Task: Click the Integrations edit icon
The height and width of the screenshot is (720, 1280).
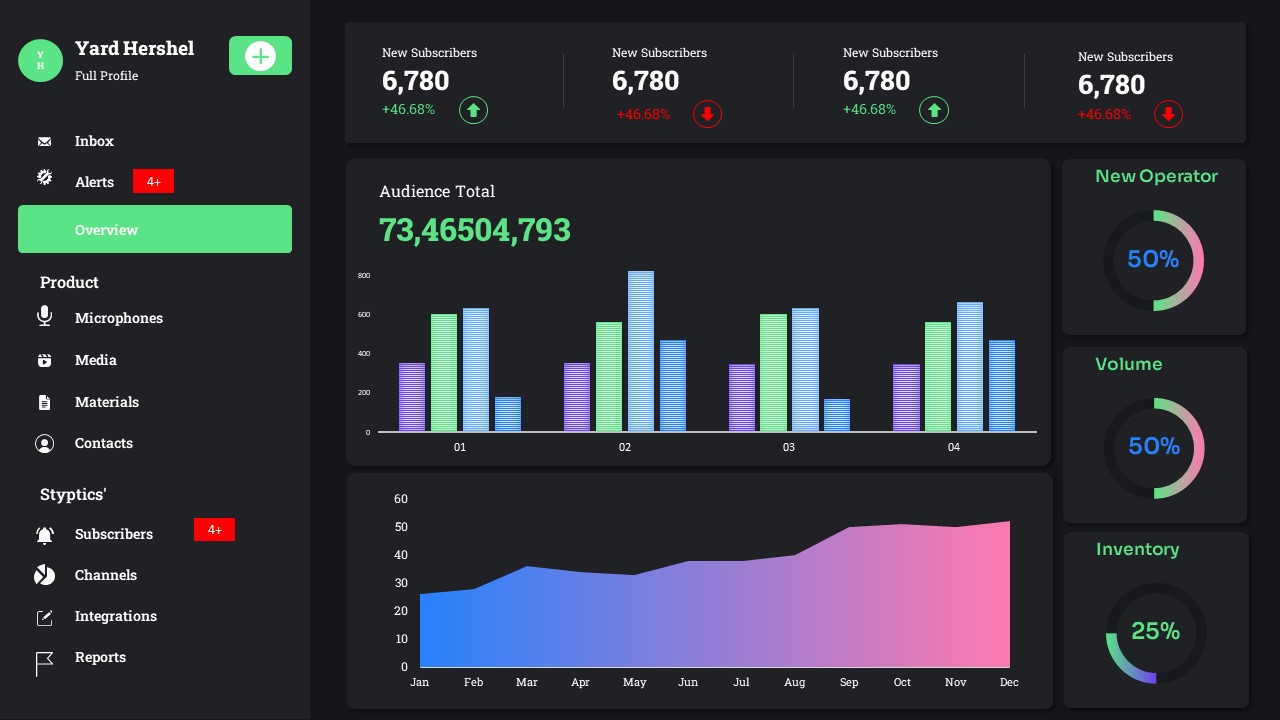Action: click(x=44, y=617)
